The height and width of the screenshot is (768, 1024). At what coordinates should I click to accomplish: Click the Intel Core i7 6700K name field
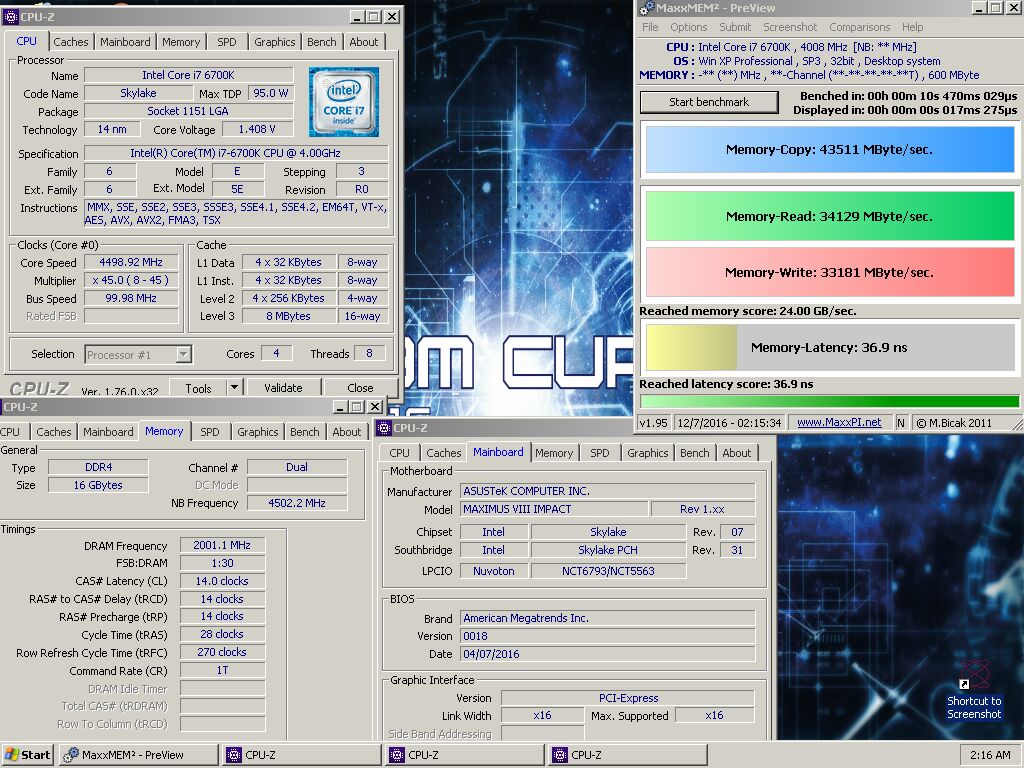[x=188, y=75]
